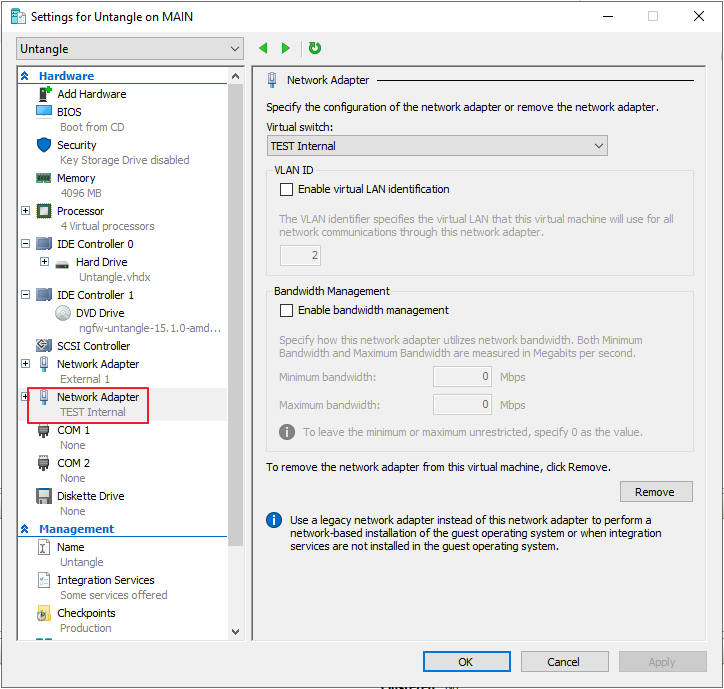This screenshot has width=724, height=689.
Task: Close the Settings for Untangle window
Action: click(699, 16)
